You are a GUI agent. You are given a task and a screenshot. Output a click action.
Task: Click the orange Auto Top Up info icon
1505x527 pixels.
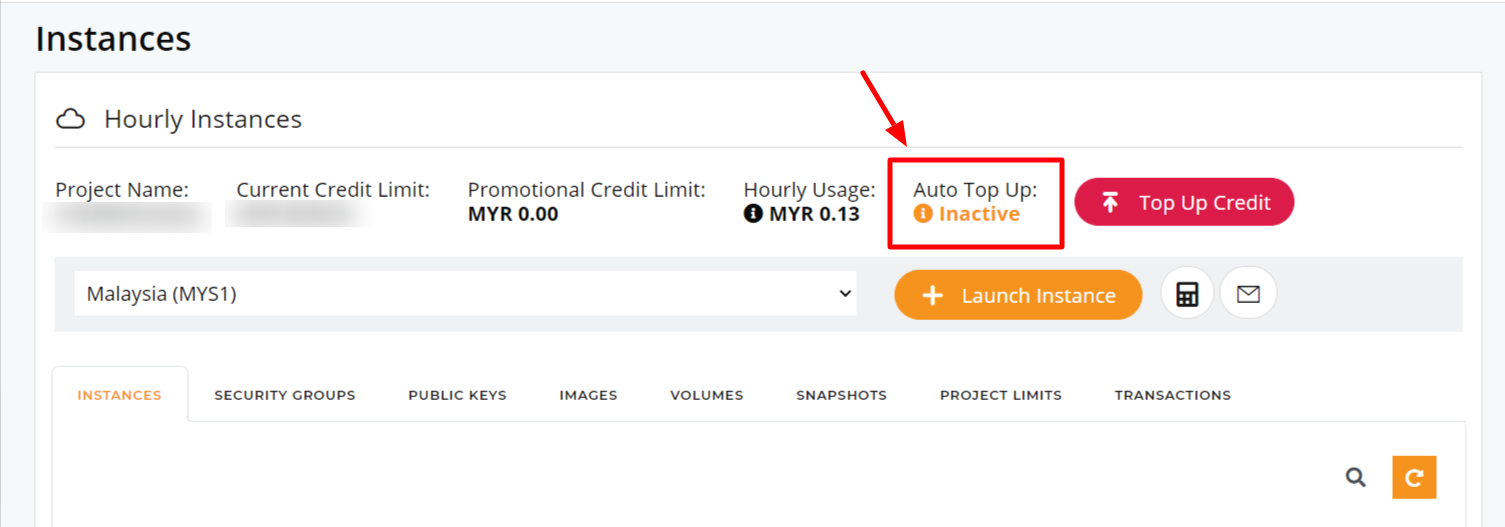point(923,214)
